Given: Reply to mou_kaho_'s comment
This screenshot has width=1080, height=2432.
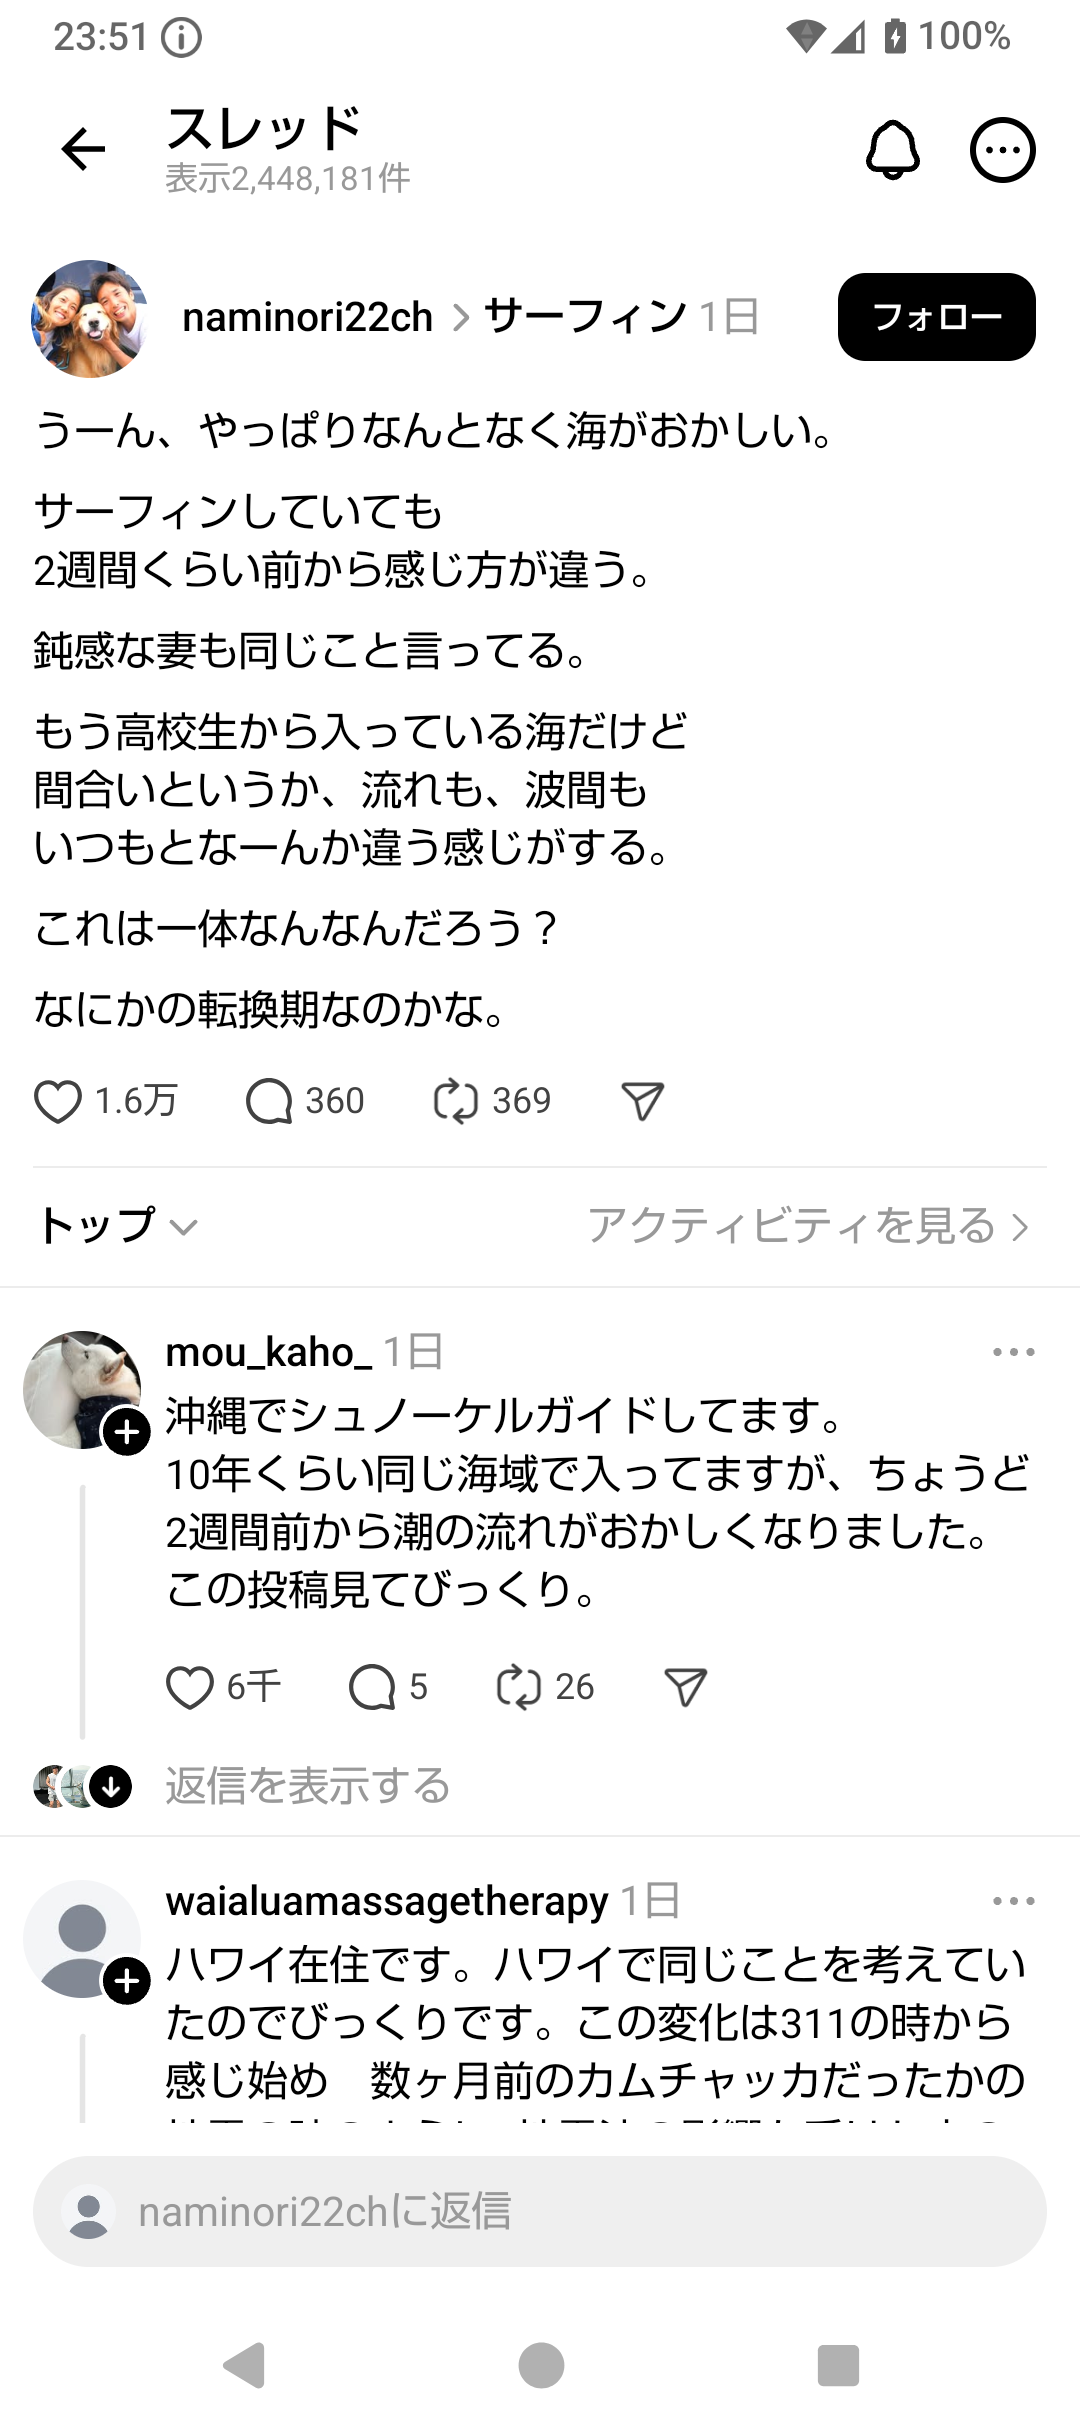Looking at the screenshot, I should pos(372,1688).
